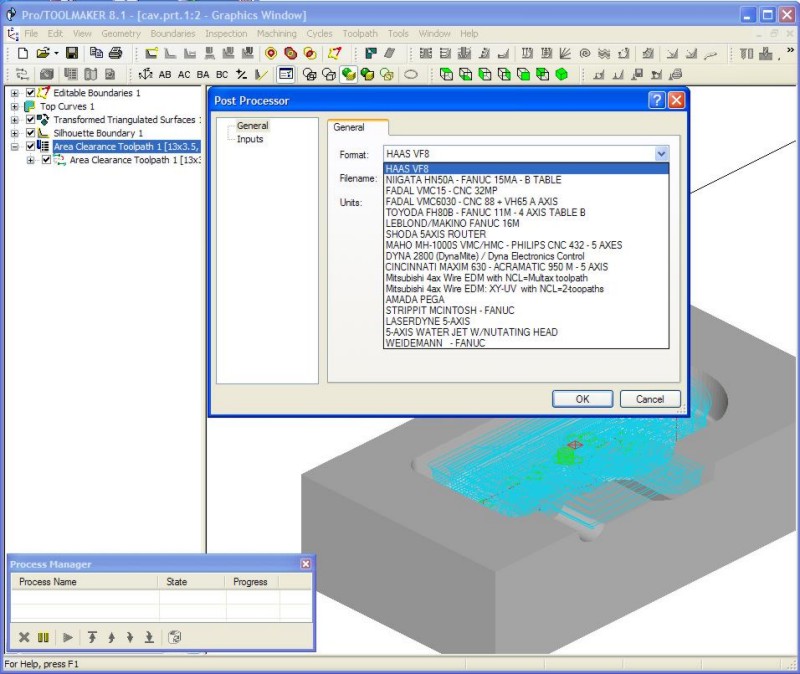This screenshot has height=674, width=800.
Task: Toggle child Area Clearance Toolpath 1 checkbox
Action: click(46, 160)
